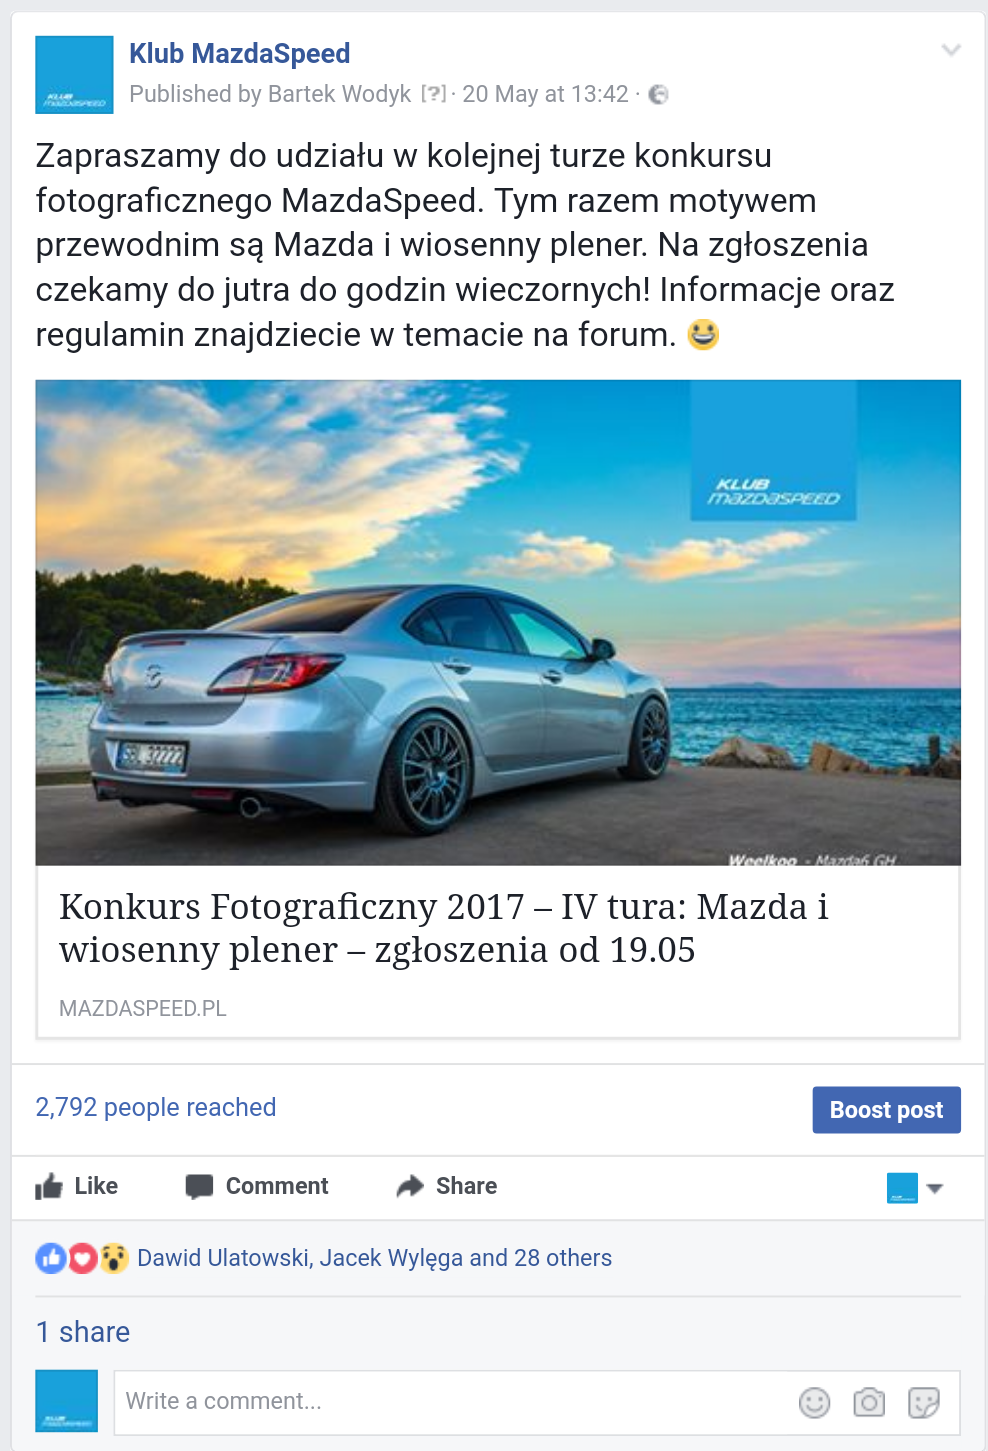
Task: Click the Boost post button
Action: [886, 1110]
